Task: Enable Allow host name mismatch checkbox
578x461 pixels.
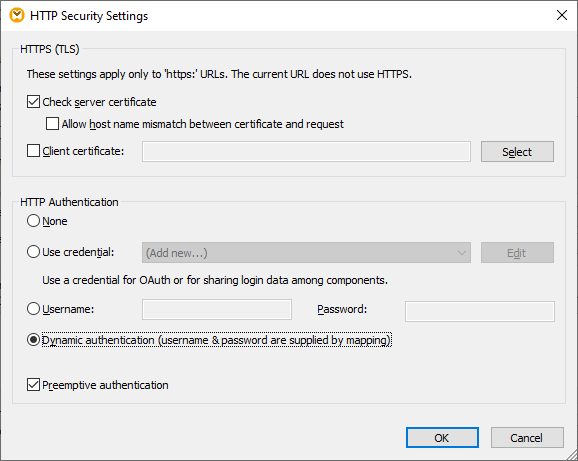Action: (x=52, y=124)
